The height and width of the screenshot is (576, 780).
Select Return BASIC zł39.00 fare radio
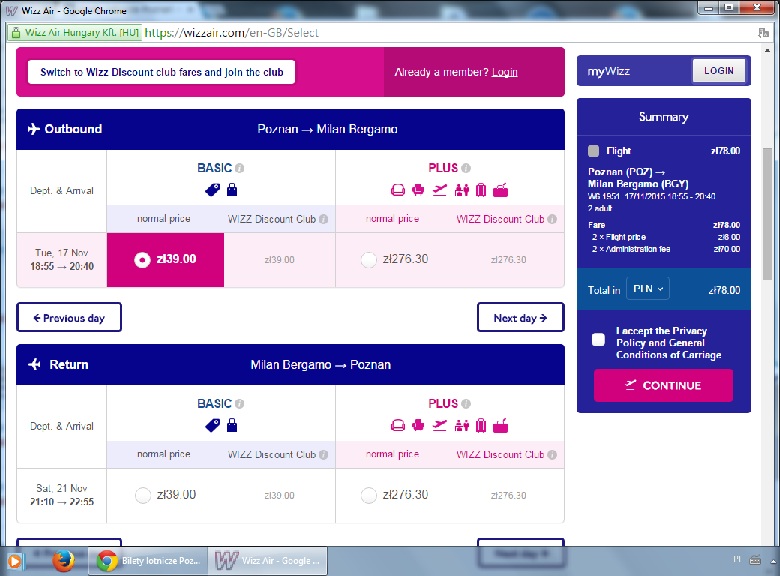click(143, 495)
